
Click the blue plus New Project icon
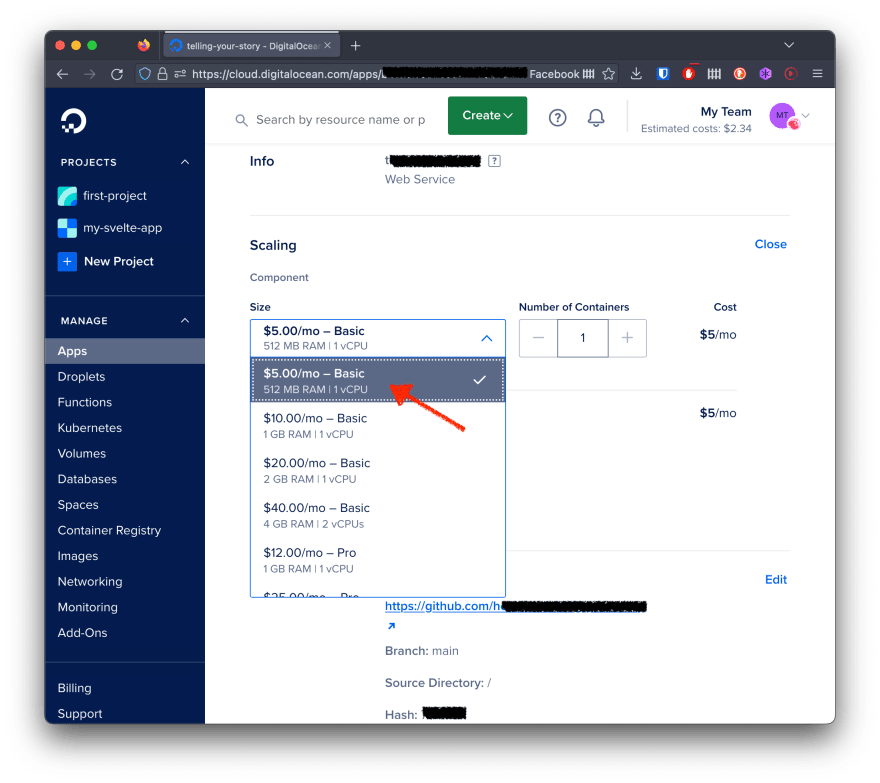coord(67,261)
